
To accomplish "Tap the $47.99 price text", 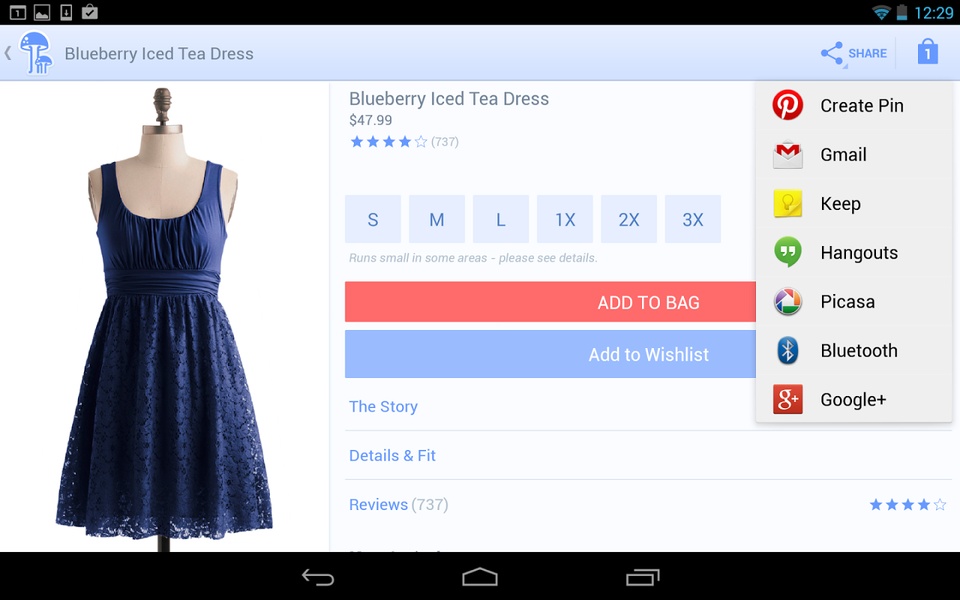I will pos(370,120).
